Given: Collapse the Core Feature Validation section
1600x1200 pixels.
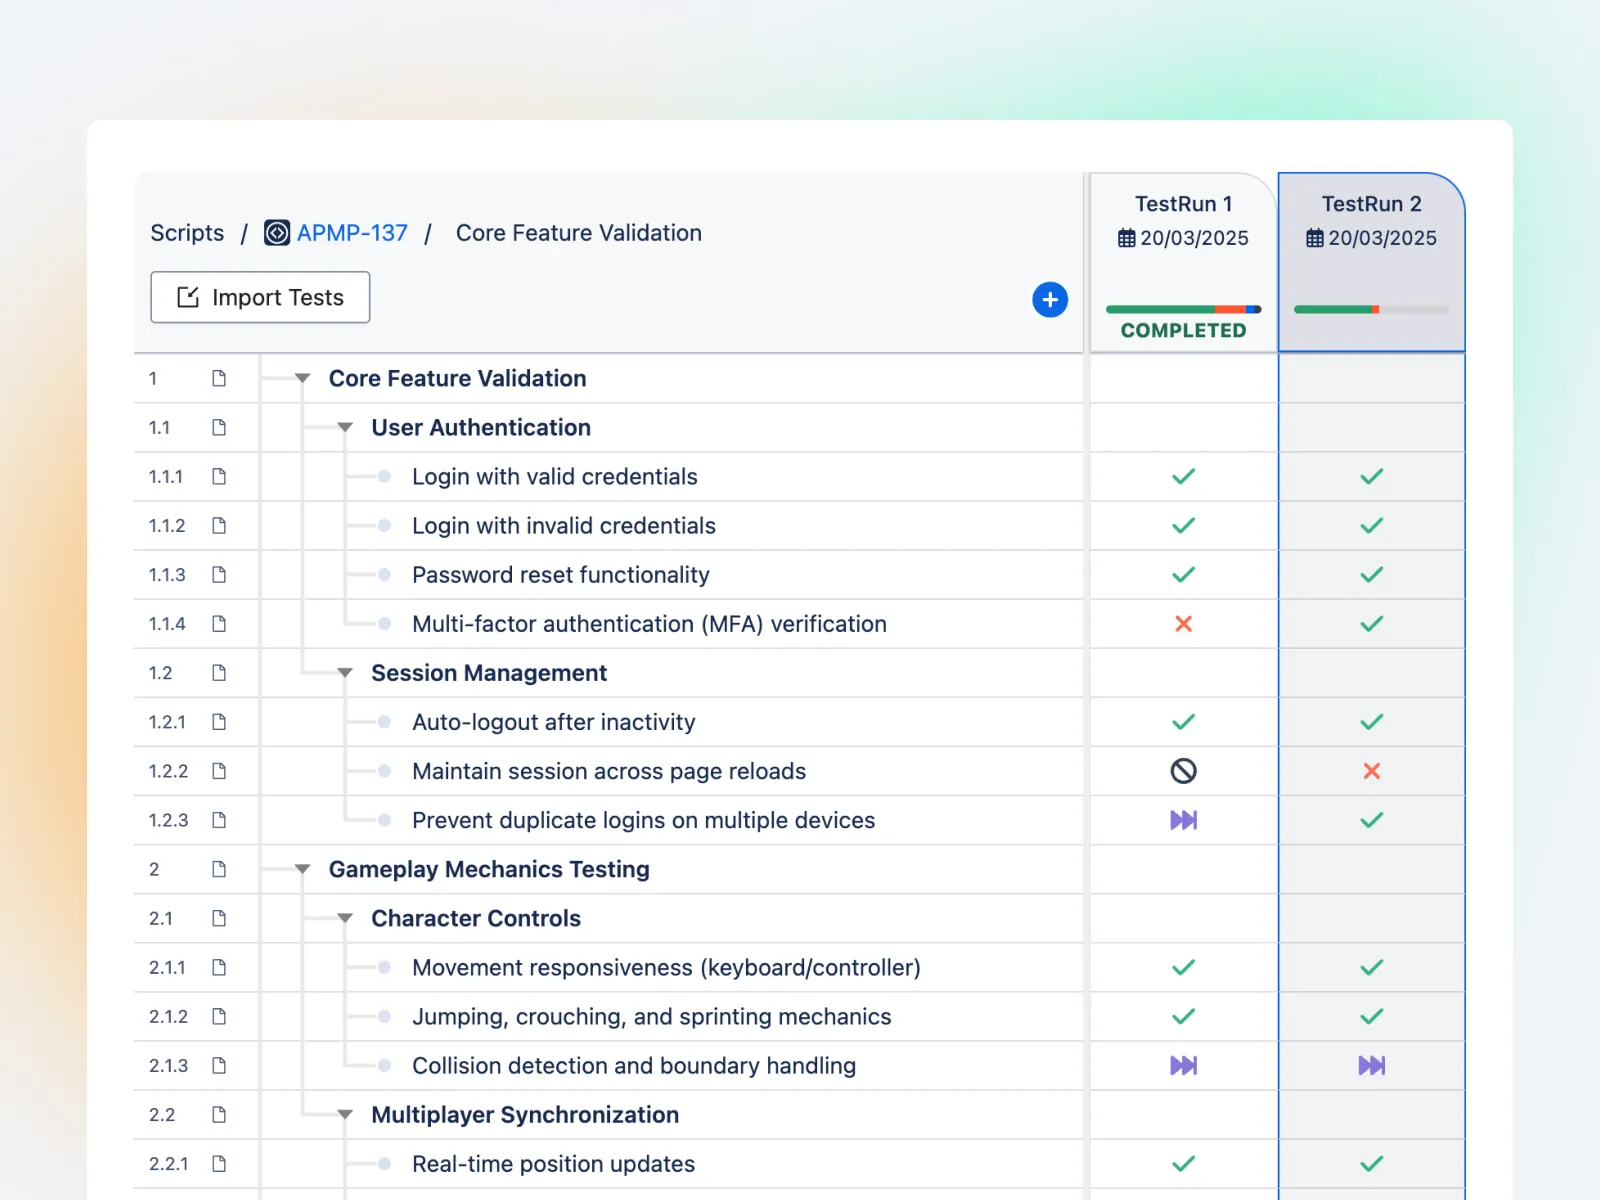Looking at the screenshot, I should [302, 379].
